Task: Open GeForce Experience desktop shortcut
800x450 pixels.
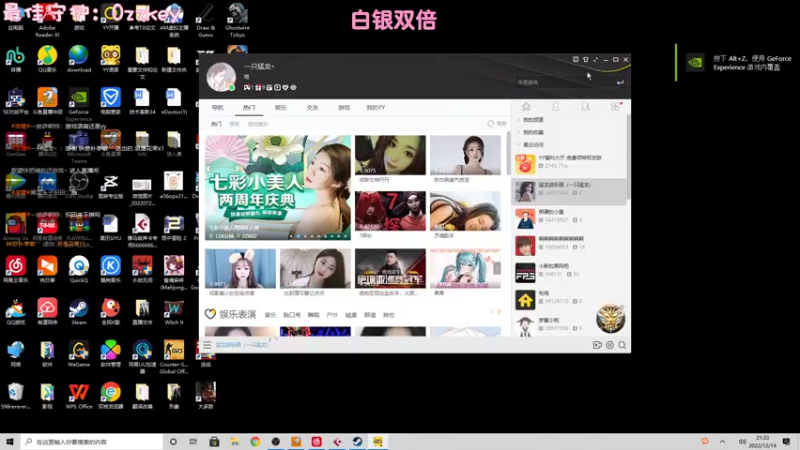Action: [79, 103]
